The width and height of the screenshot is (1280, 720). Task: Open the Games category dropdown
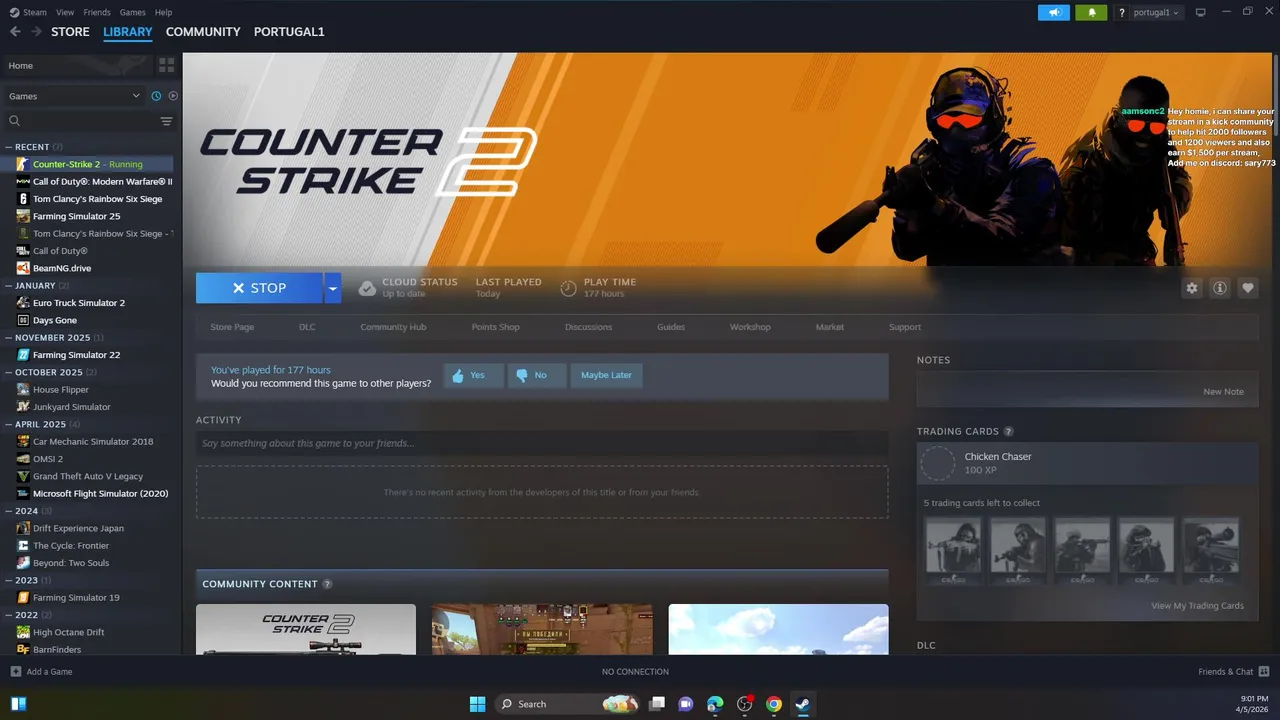(x=75, y=96)
